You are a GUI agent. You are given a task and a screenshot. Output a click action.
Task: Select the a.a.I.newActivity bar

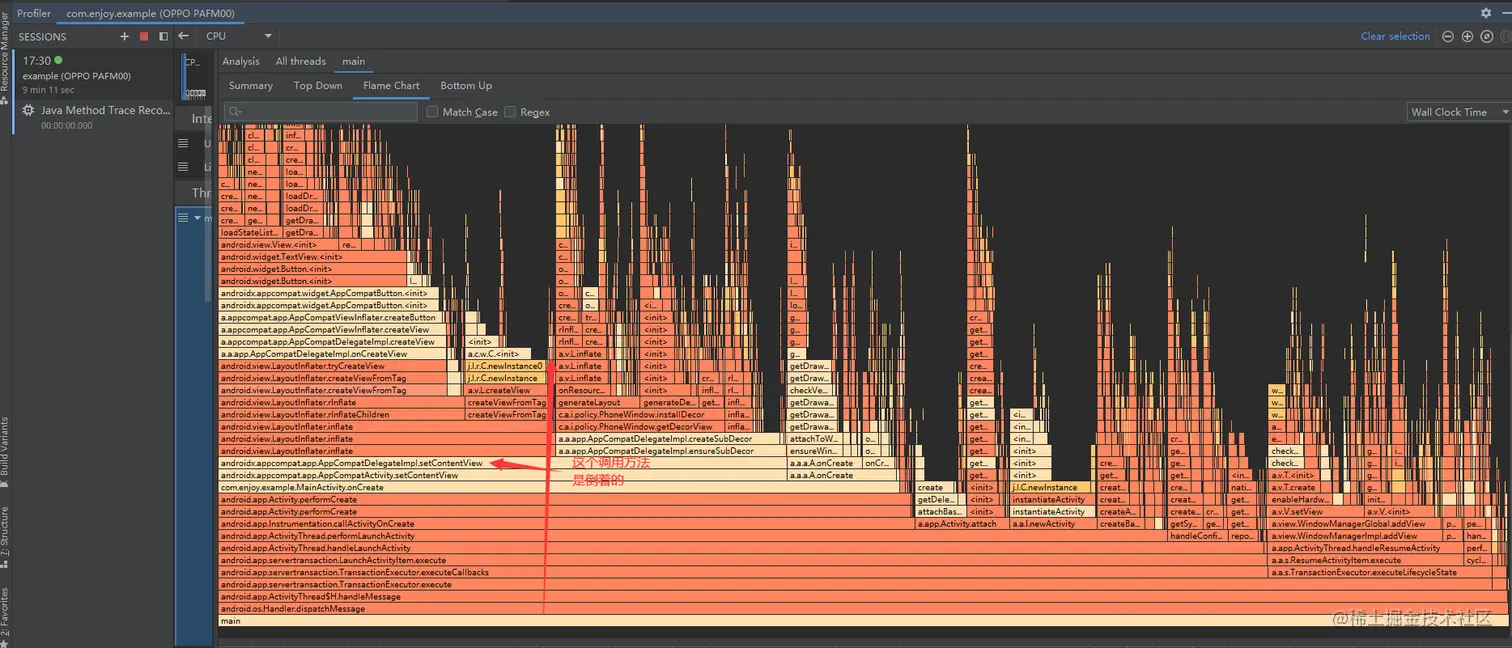1052,524
